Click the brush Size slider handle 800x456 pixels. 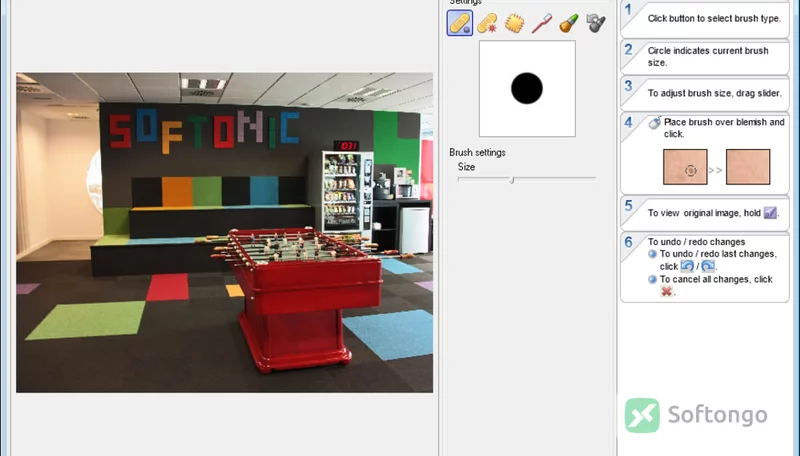click(512, 180)
